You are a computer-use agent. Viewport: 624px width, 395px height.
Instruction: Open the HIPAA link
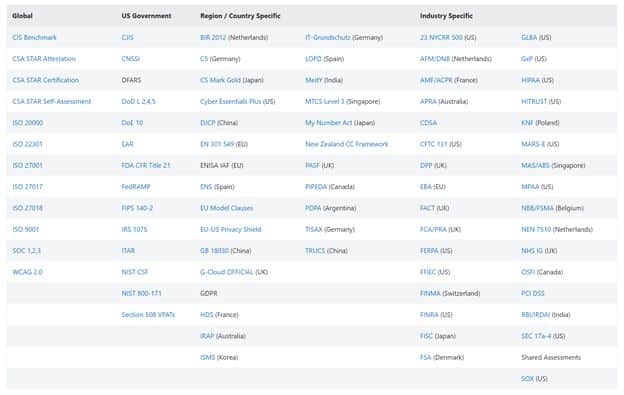point(530,80)
